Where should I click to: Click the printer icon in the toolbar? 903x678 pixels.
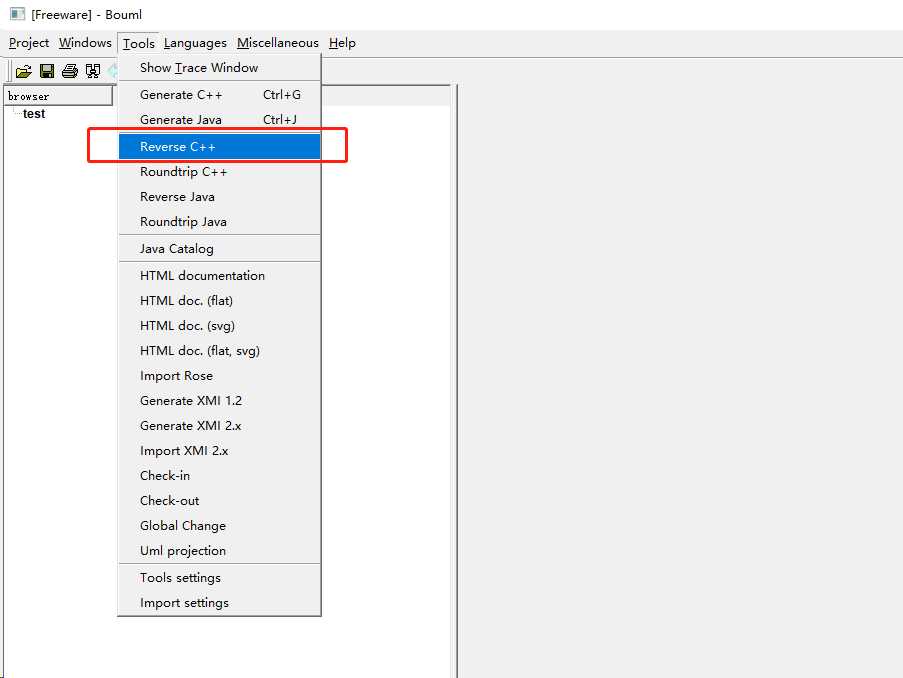tap(70, 71)
